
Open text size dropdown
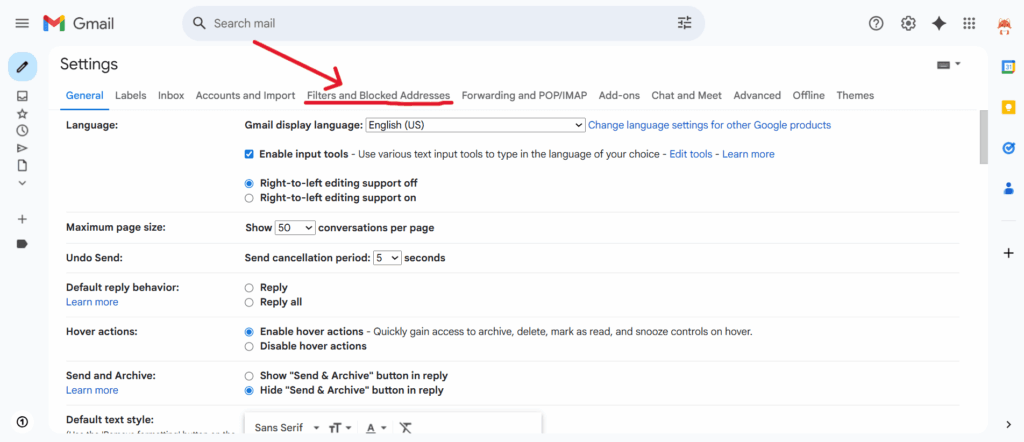[340, 428]
